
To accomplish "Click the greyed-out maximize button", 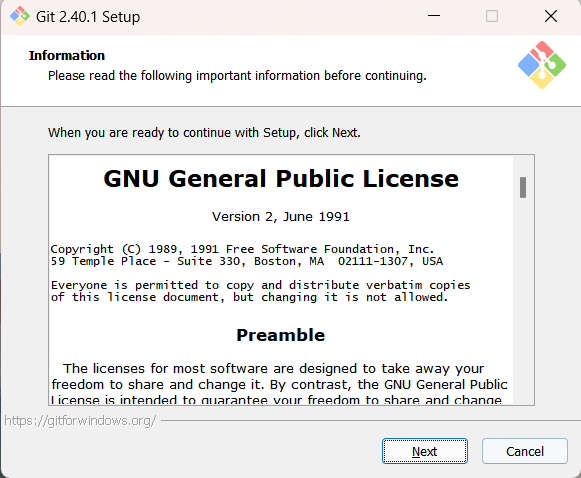I will [492, 16].
